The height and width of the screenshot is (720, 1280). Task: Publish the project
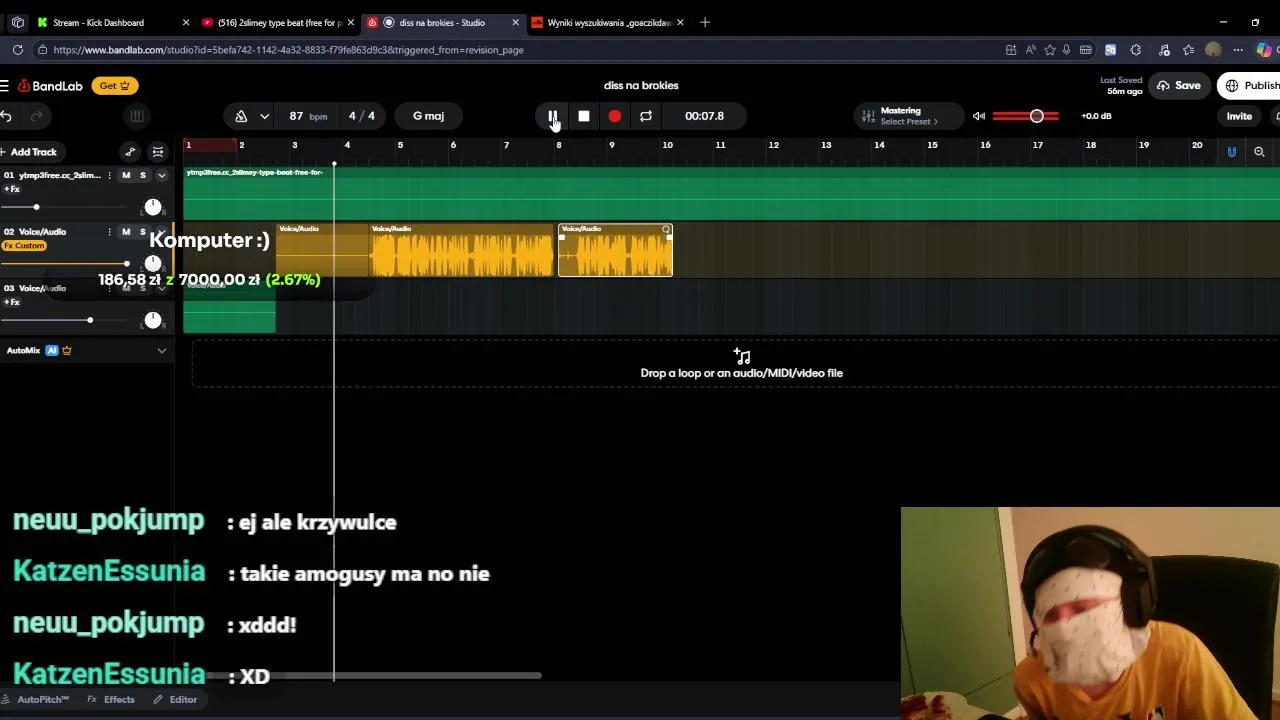(1250, 86)
